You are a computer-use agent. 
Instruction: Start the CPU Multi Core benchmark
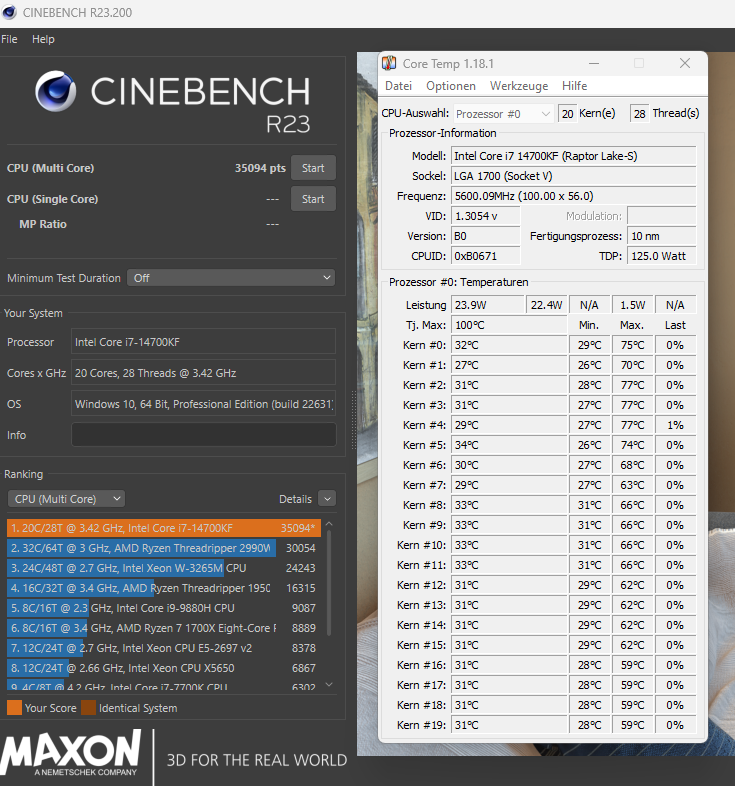click(x=313, y=168)
